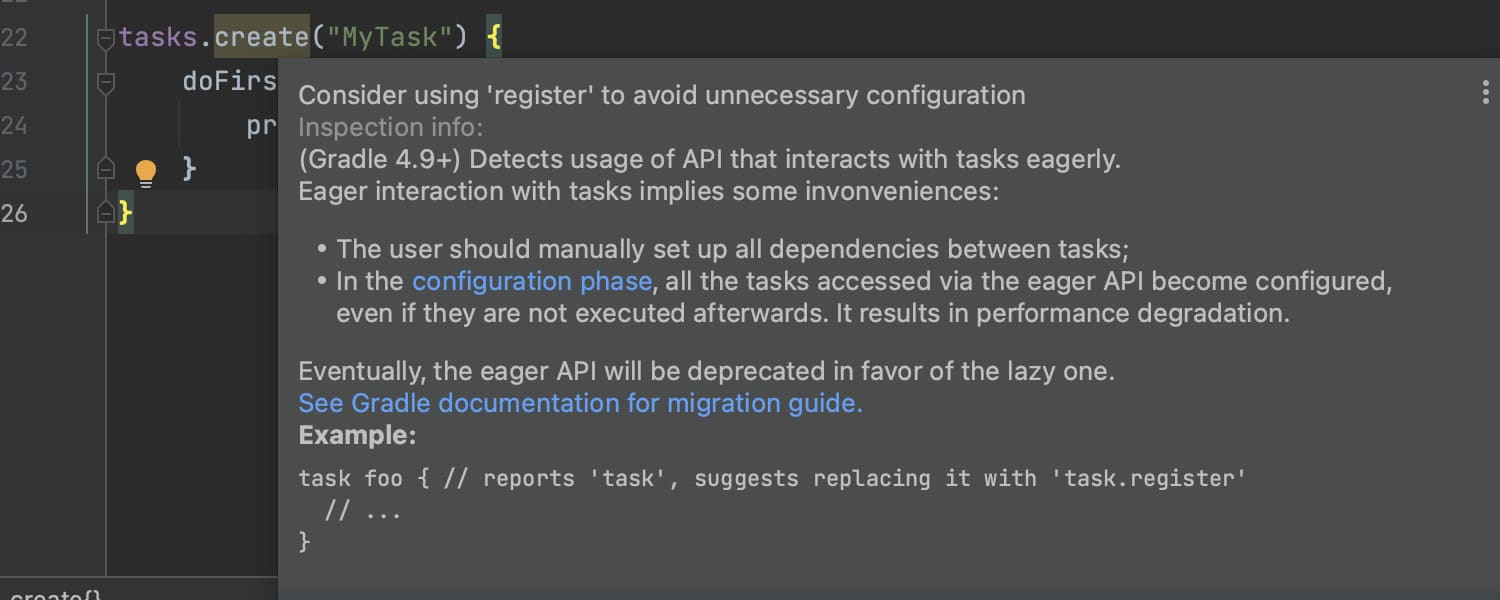
Task: Click the 'create{}' breadcrumb at the bottom
Action: click(55, 594)
